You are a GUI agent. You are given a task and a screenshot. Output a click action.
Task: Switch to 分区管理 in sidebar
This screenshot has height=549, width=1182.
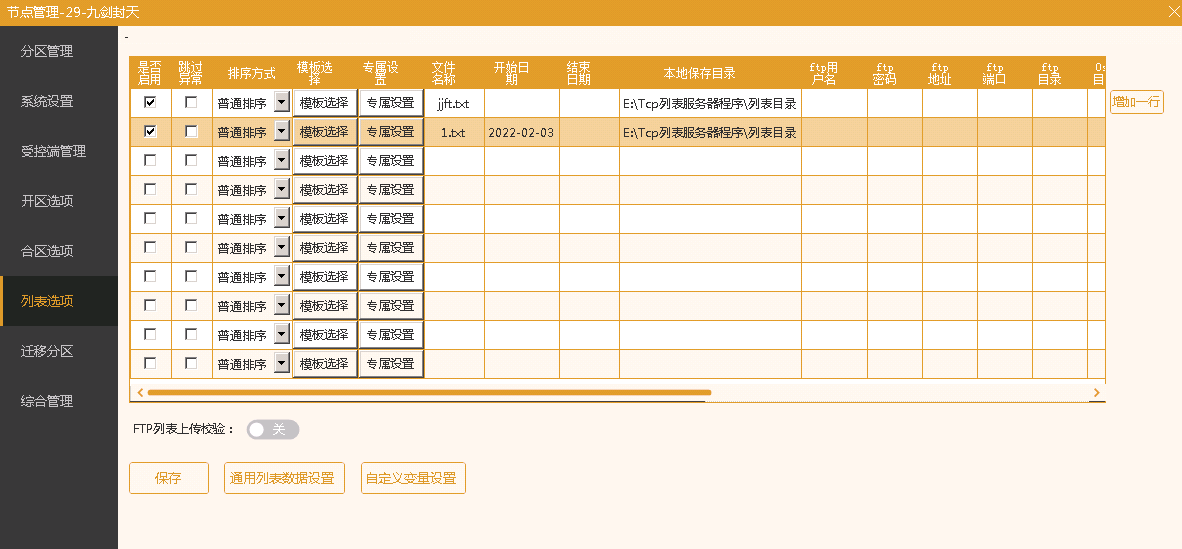pos(47,51)
